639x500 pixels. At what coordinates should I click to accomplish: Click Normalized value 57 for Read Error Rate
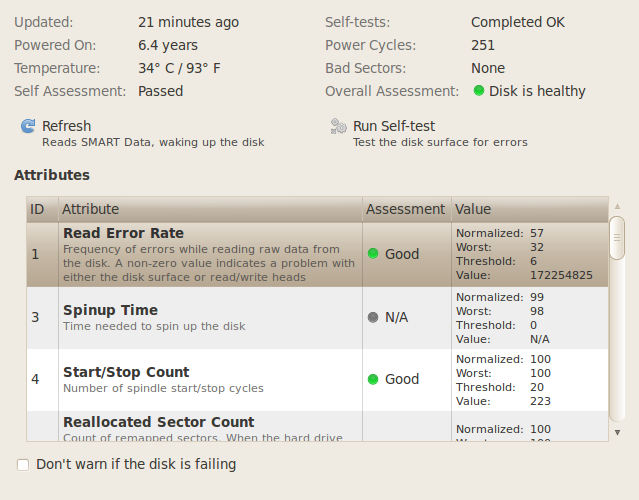click(537, 233)
